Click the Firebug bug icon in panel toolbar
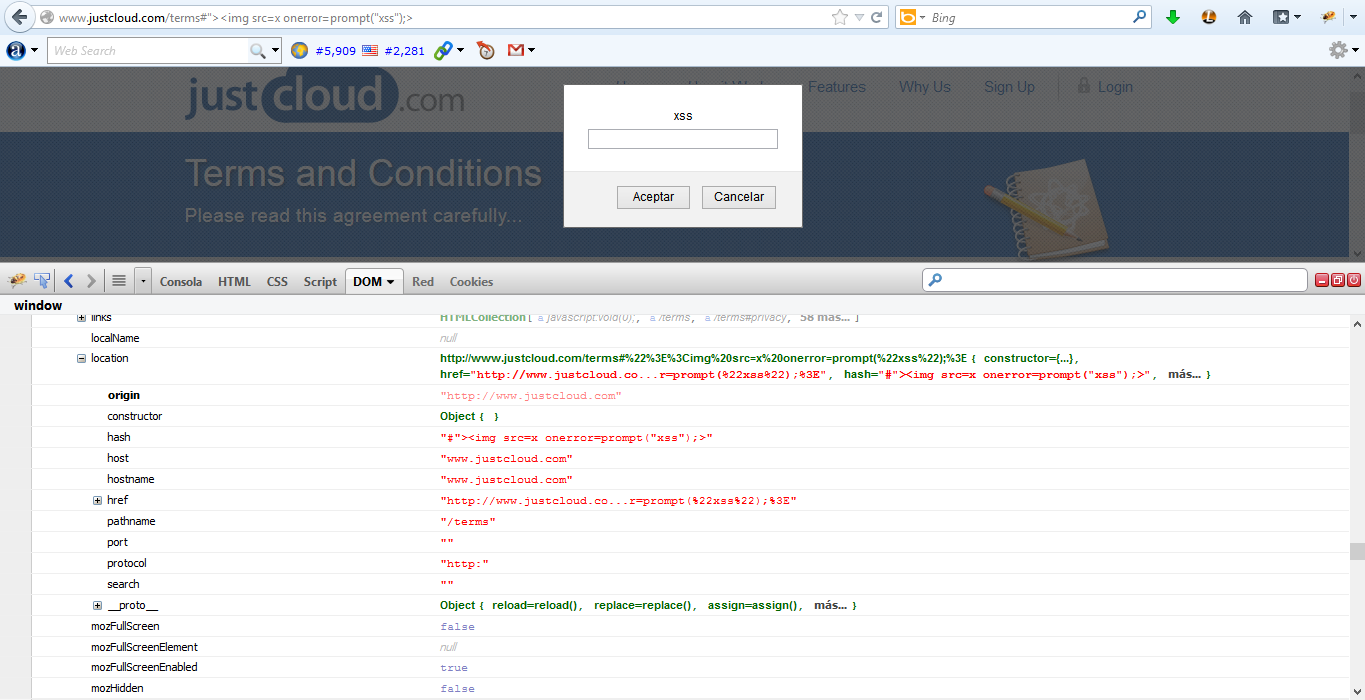The image size is (1365, 700). (17, 281)
